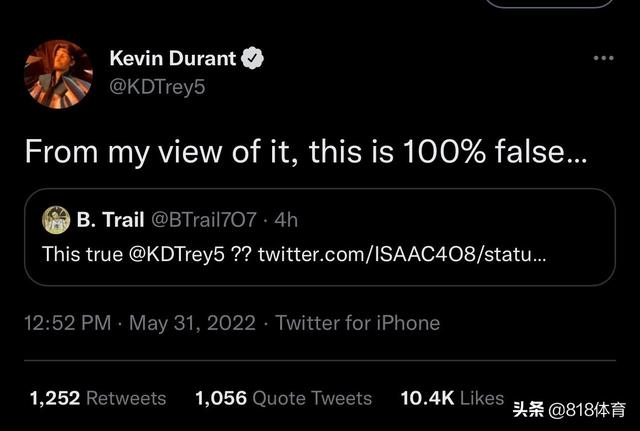Click the May 31, 2022 date
The image size is (640, 431).
point(190,323)
